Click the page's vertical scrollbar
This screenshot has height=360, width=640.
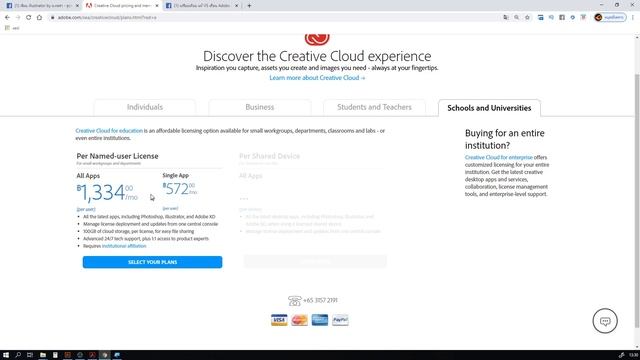pos(637,200)
